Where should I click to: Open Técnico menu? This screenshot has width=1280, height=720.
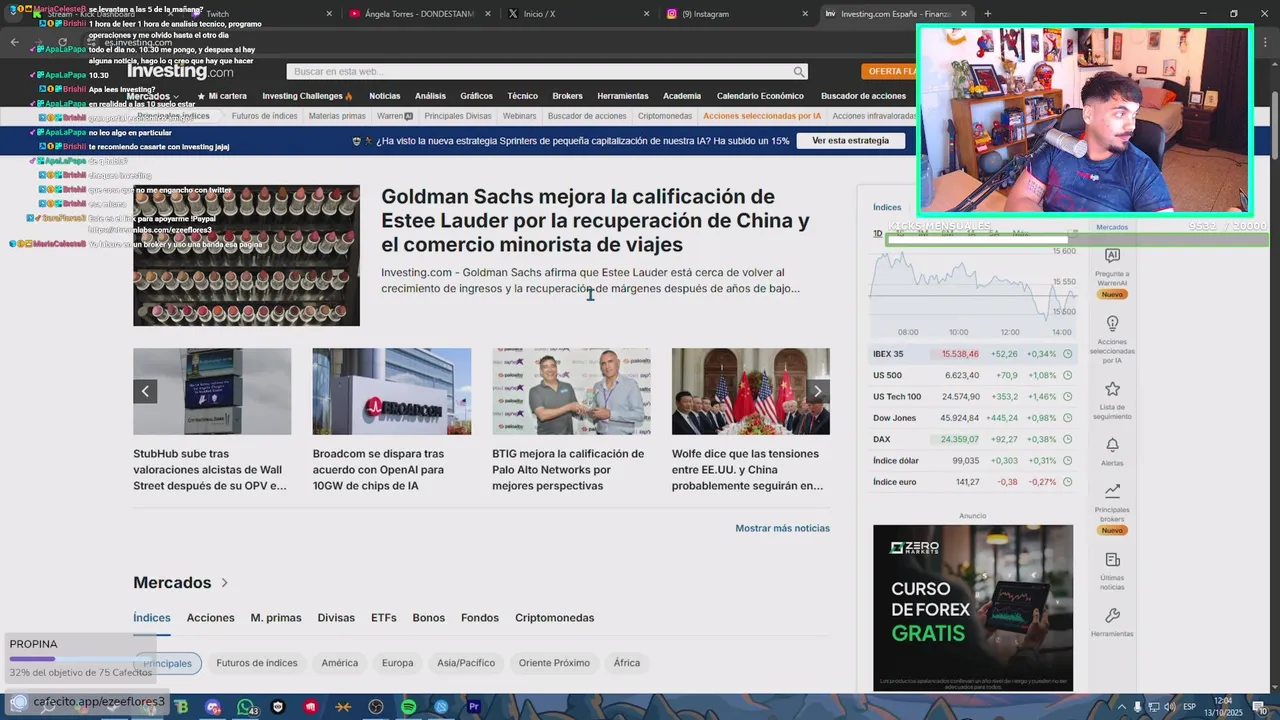(x=522, y=96)
